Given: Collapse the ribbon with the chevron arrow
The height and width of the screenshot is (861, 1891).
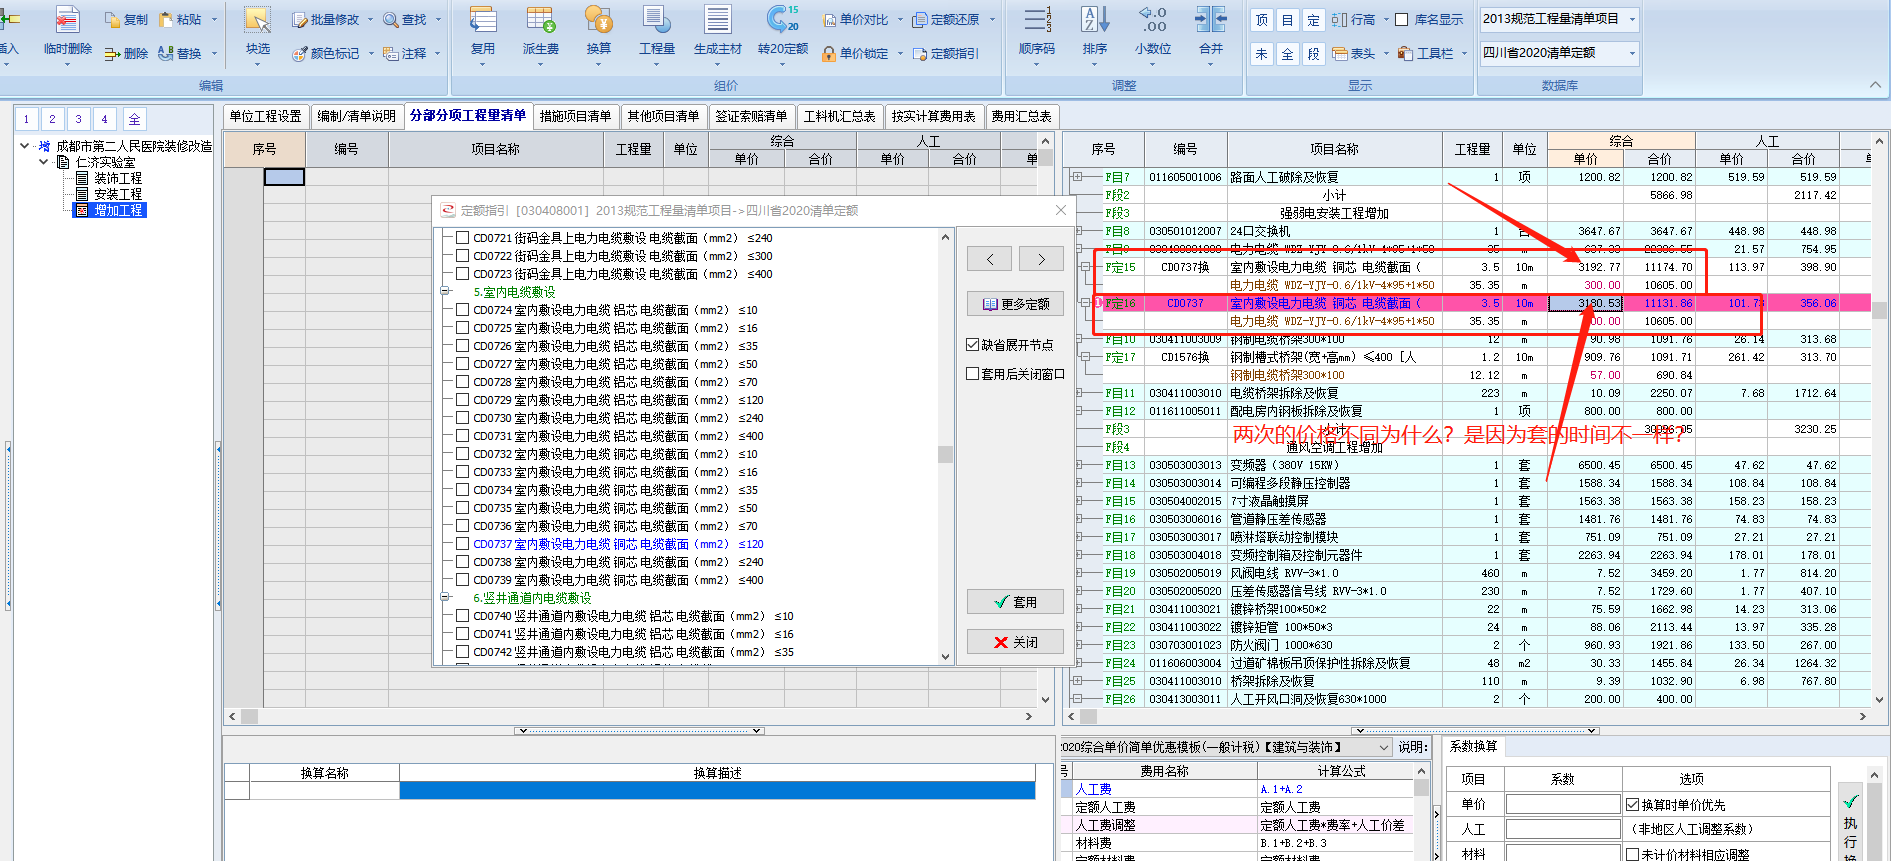Looking at the screenshot, I should (1875, 85).
